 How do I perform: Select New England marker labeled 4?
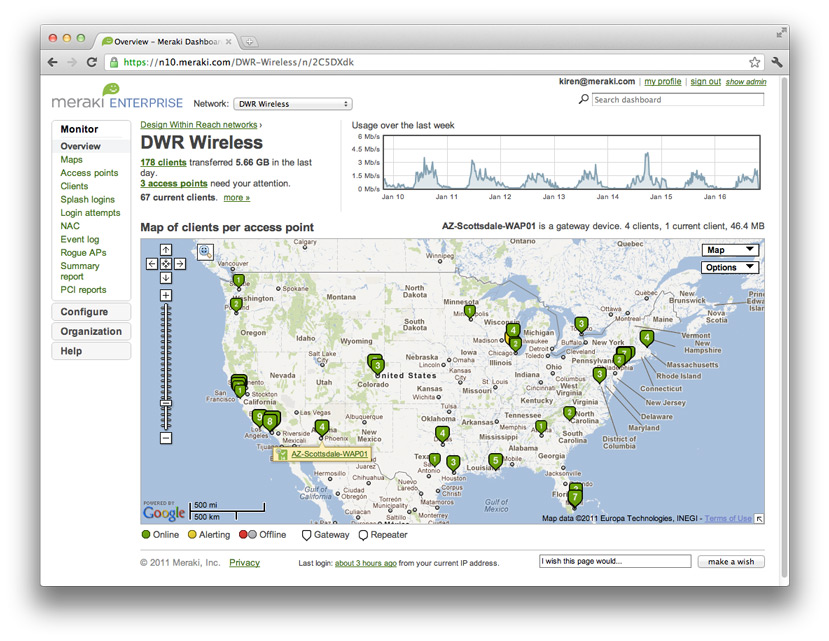[647, 337]
